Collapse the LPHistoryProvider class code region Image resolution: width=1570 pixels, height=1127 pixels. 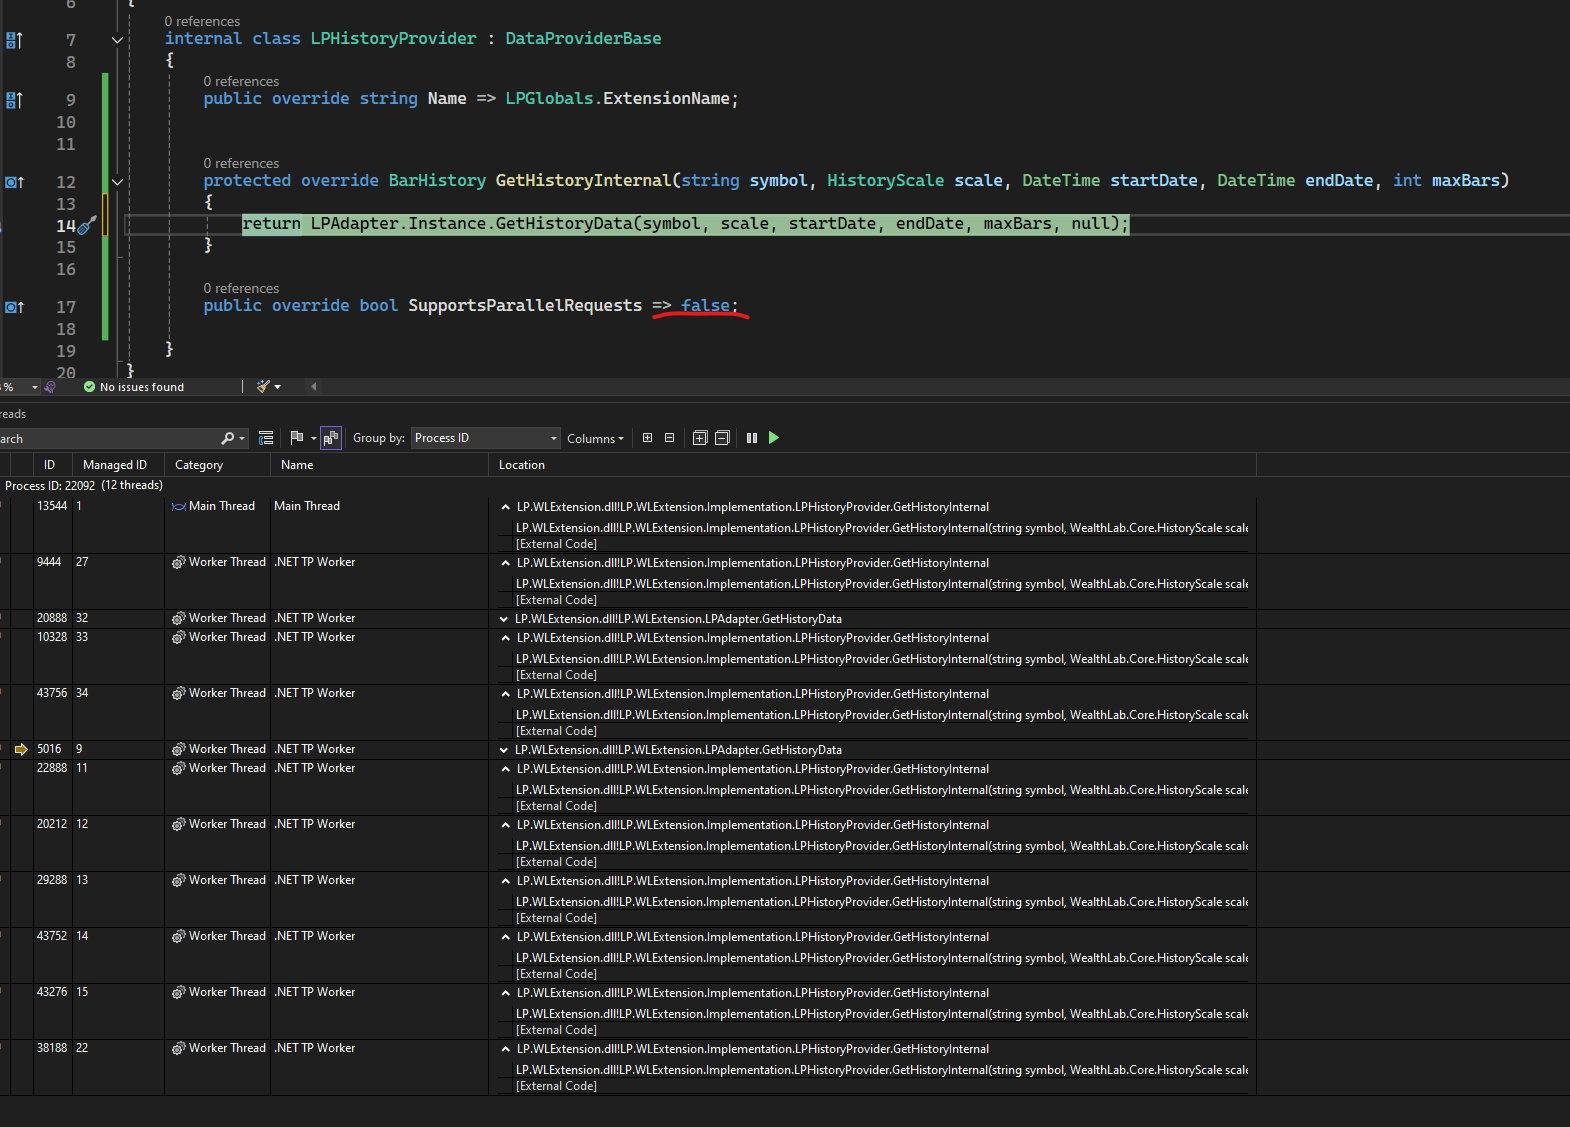pyautogui.click(x=117, y=40)
